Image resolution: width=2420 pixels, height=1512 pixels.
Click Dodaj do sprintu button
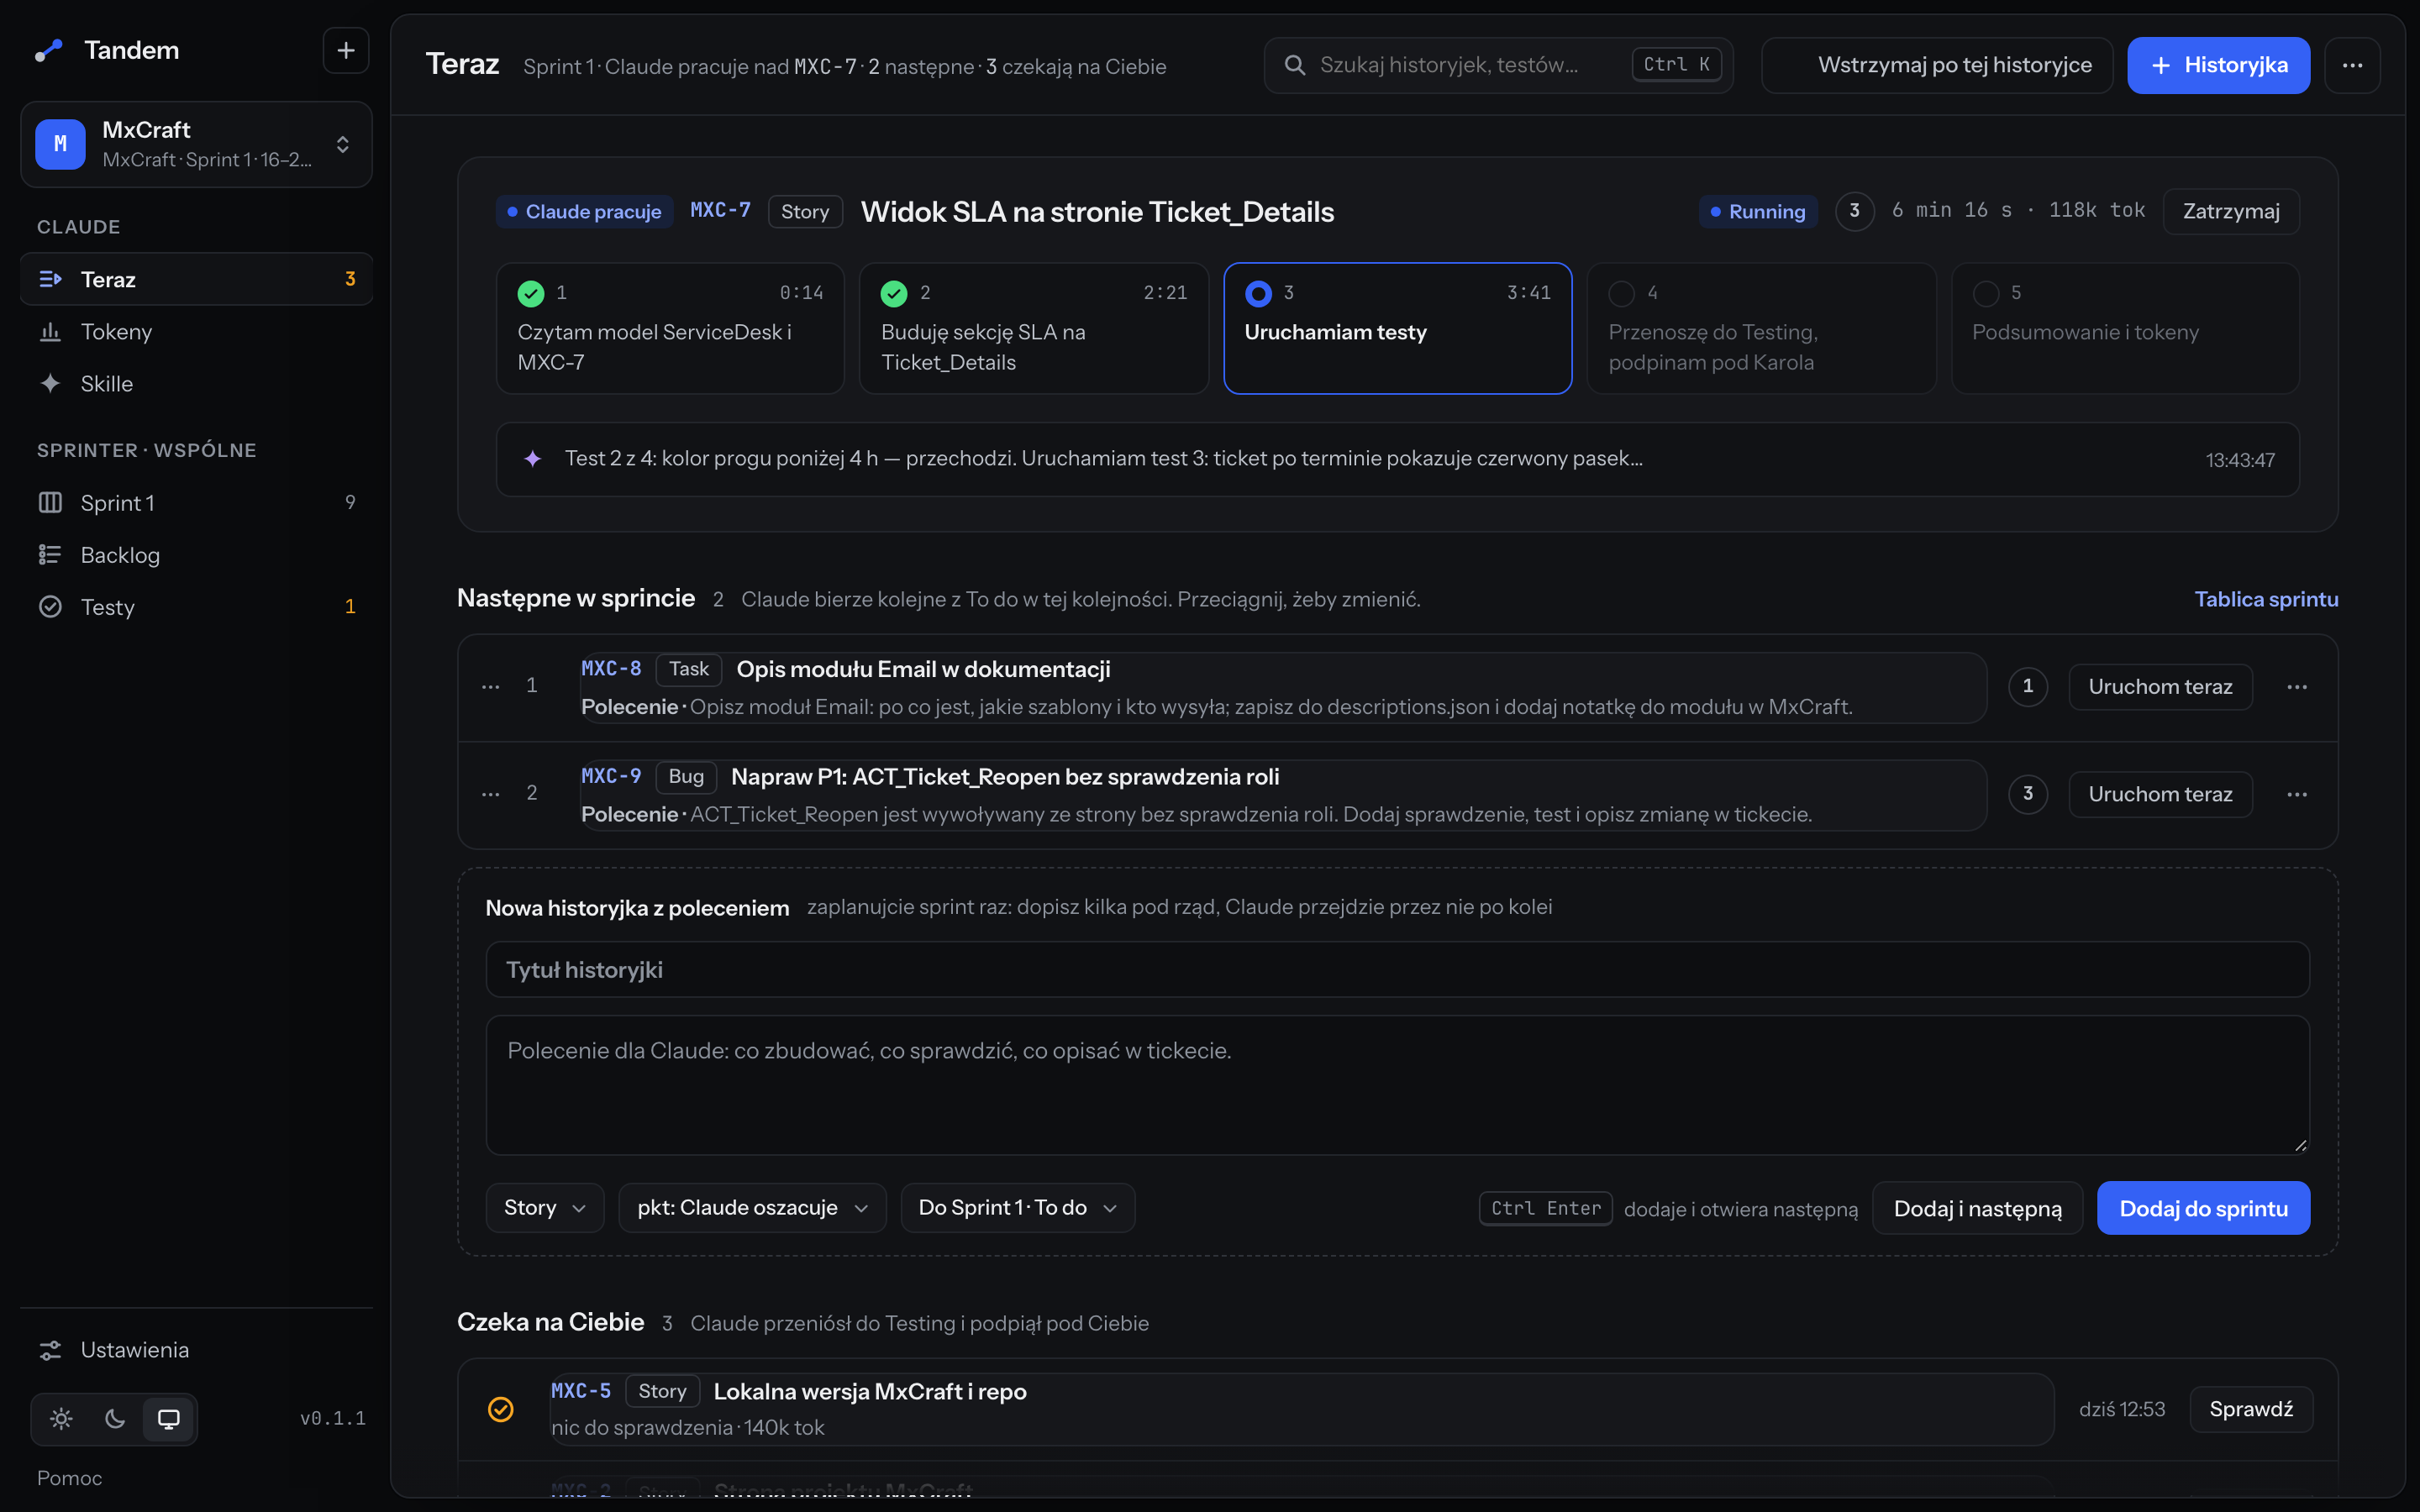pyautogui.click(x=2203, y=1208)
